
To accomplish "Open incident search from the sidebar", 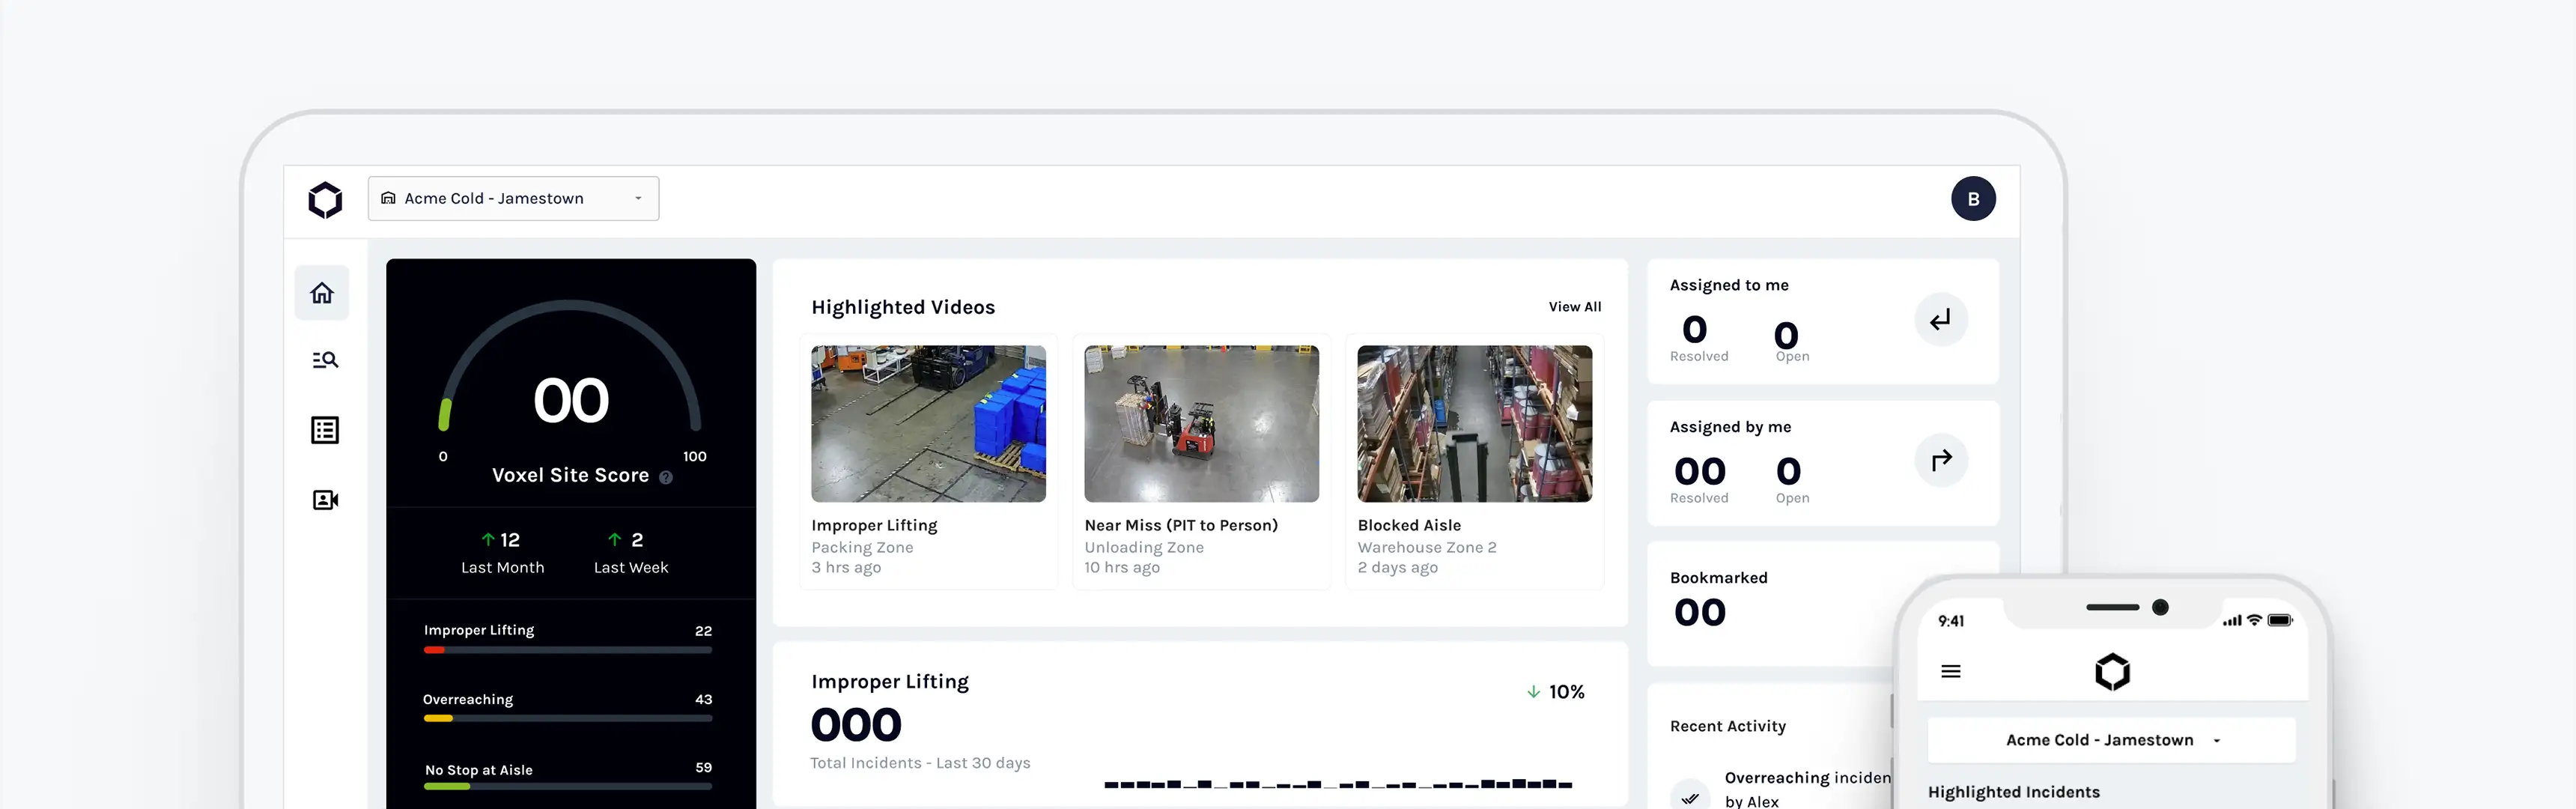I will 324,360.
